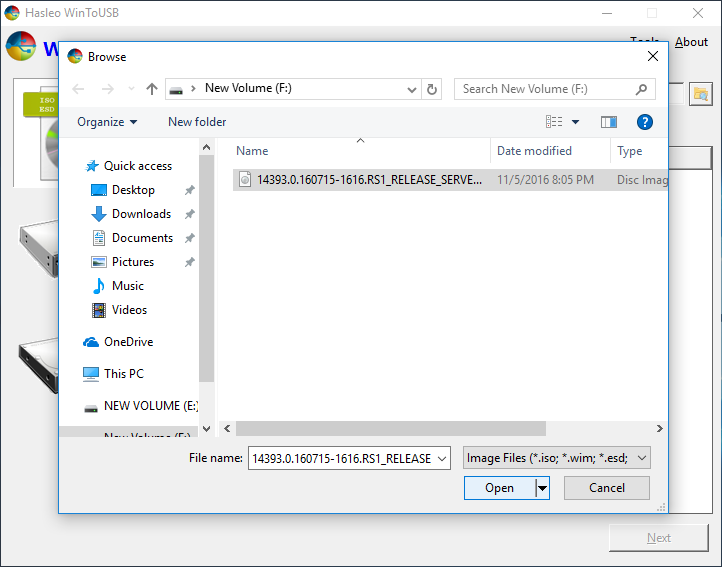Open recent locations chevron in navigation bar
The width and height of the screenshot is (722, 567).
tap(131, 89)
